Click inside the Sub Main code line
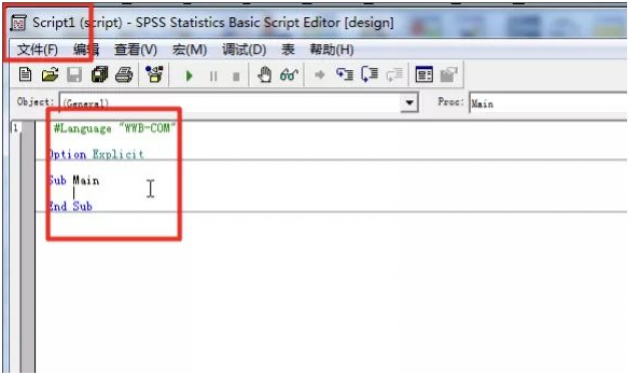Screen dimensions: 640x375 tap(74, 180)
